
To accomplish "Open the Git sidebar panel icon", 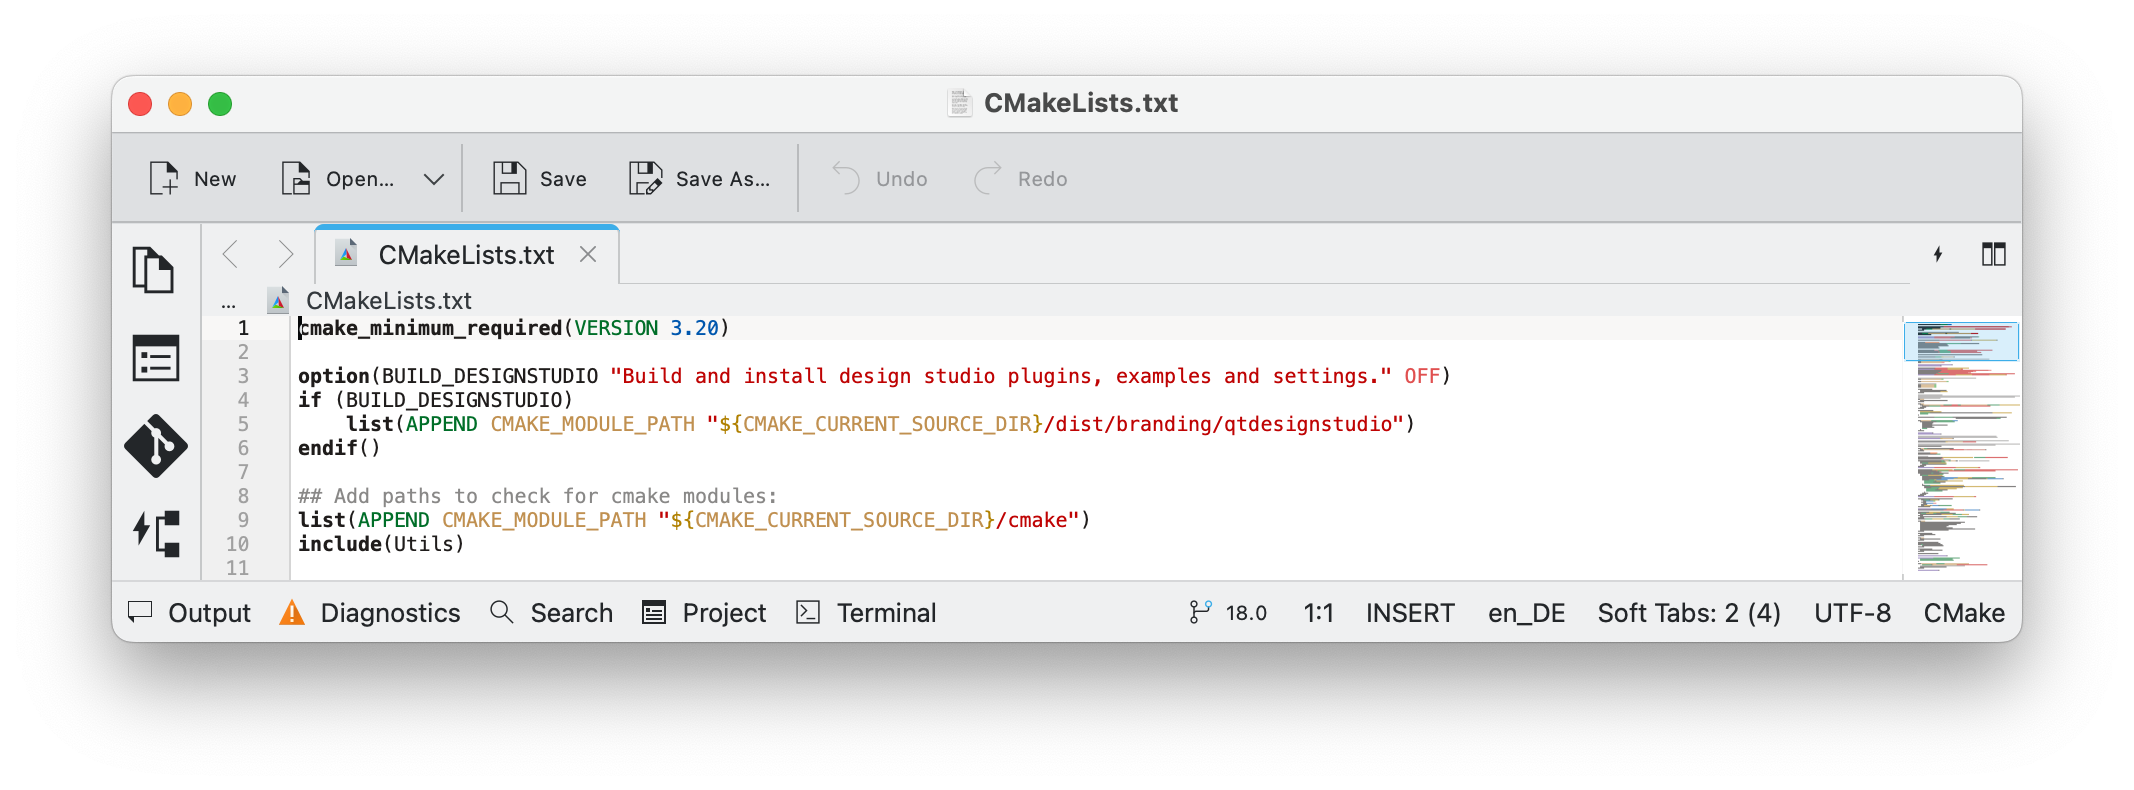I will [x=155, y=446].
